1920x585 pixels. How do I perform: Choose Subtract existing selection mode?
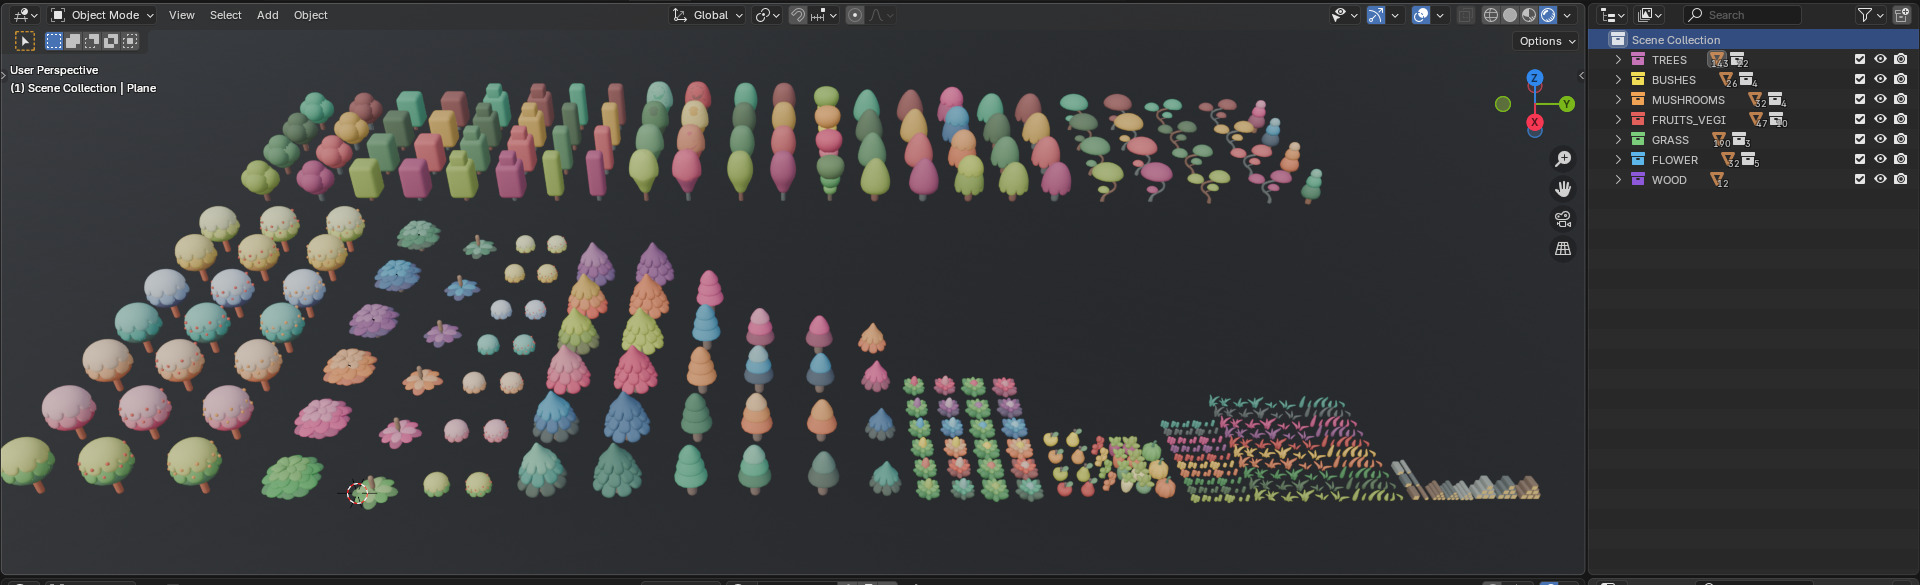[x=92, y=41]
